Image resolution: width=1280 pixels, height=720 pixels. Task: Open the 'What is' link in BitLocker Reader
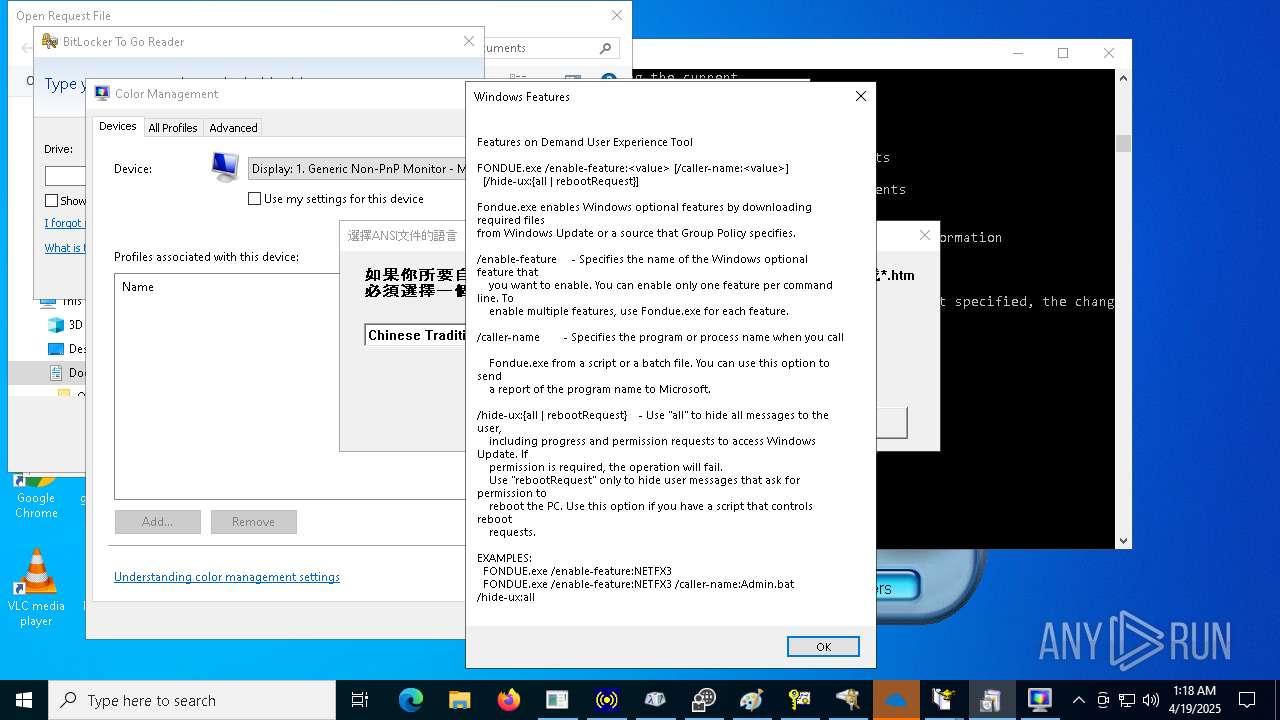click(x=64, y=248)
